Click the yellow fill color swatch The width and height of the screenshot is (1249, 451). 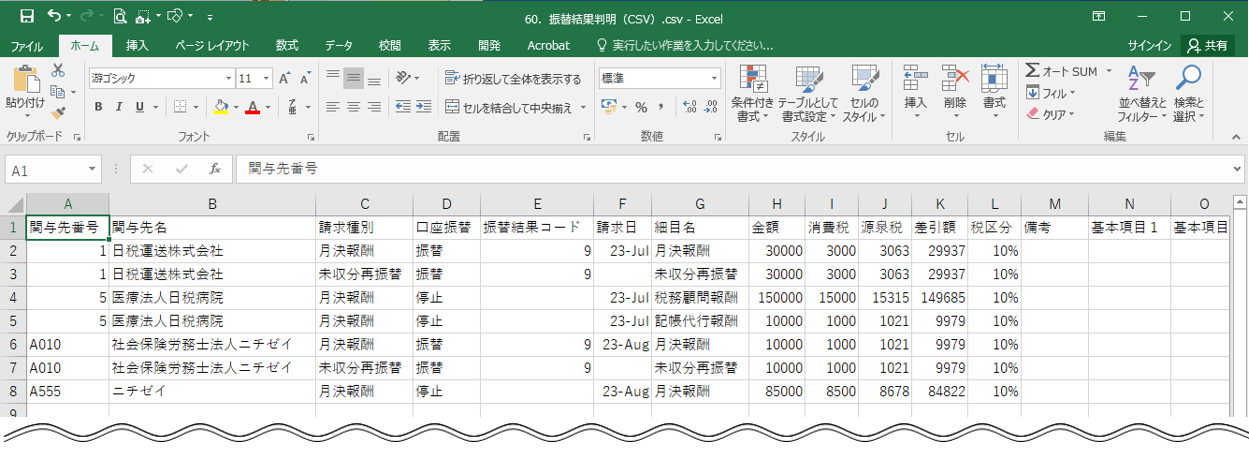point(221,107)
